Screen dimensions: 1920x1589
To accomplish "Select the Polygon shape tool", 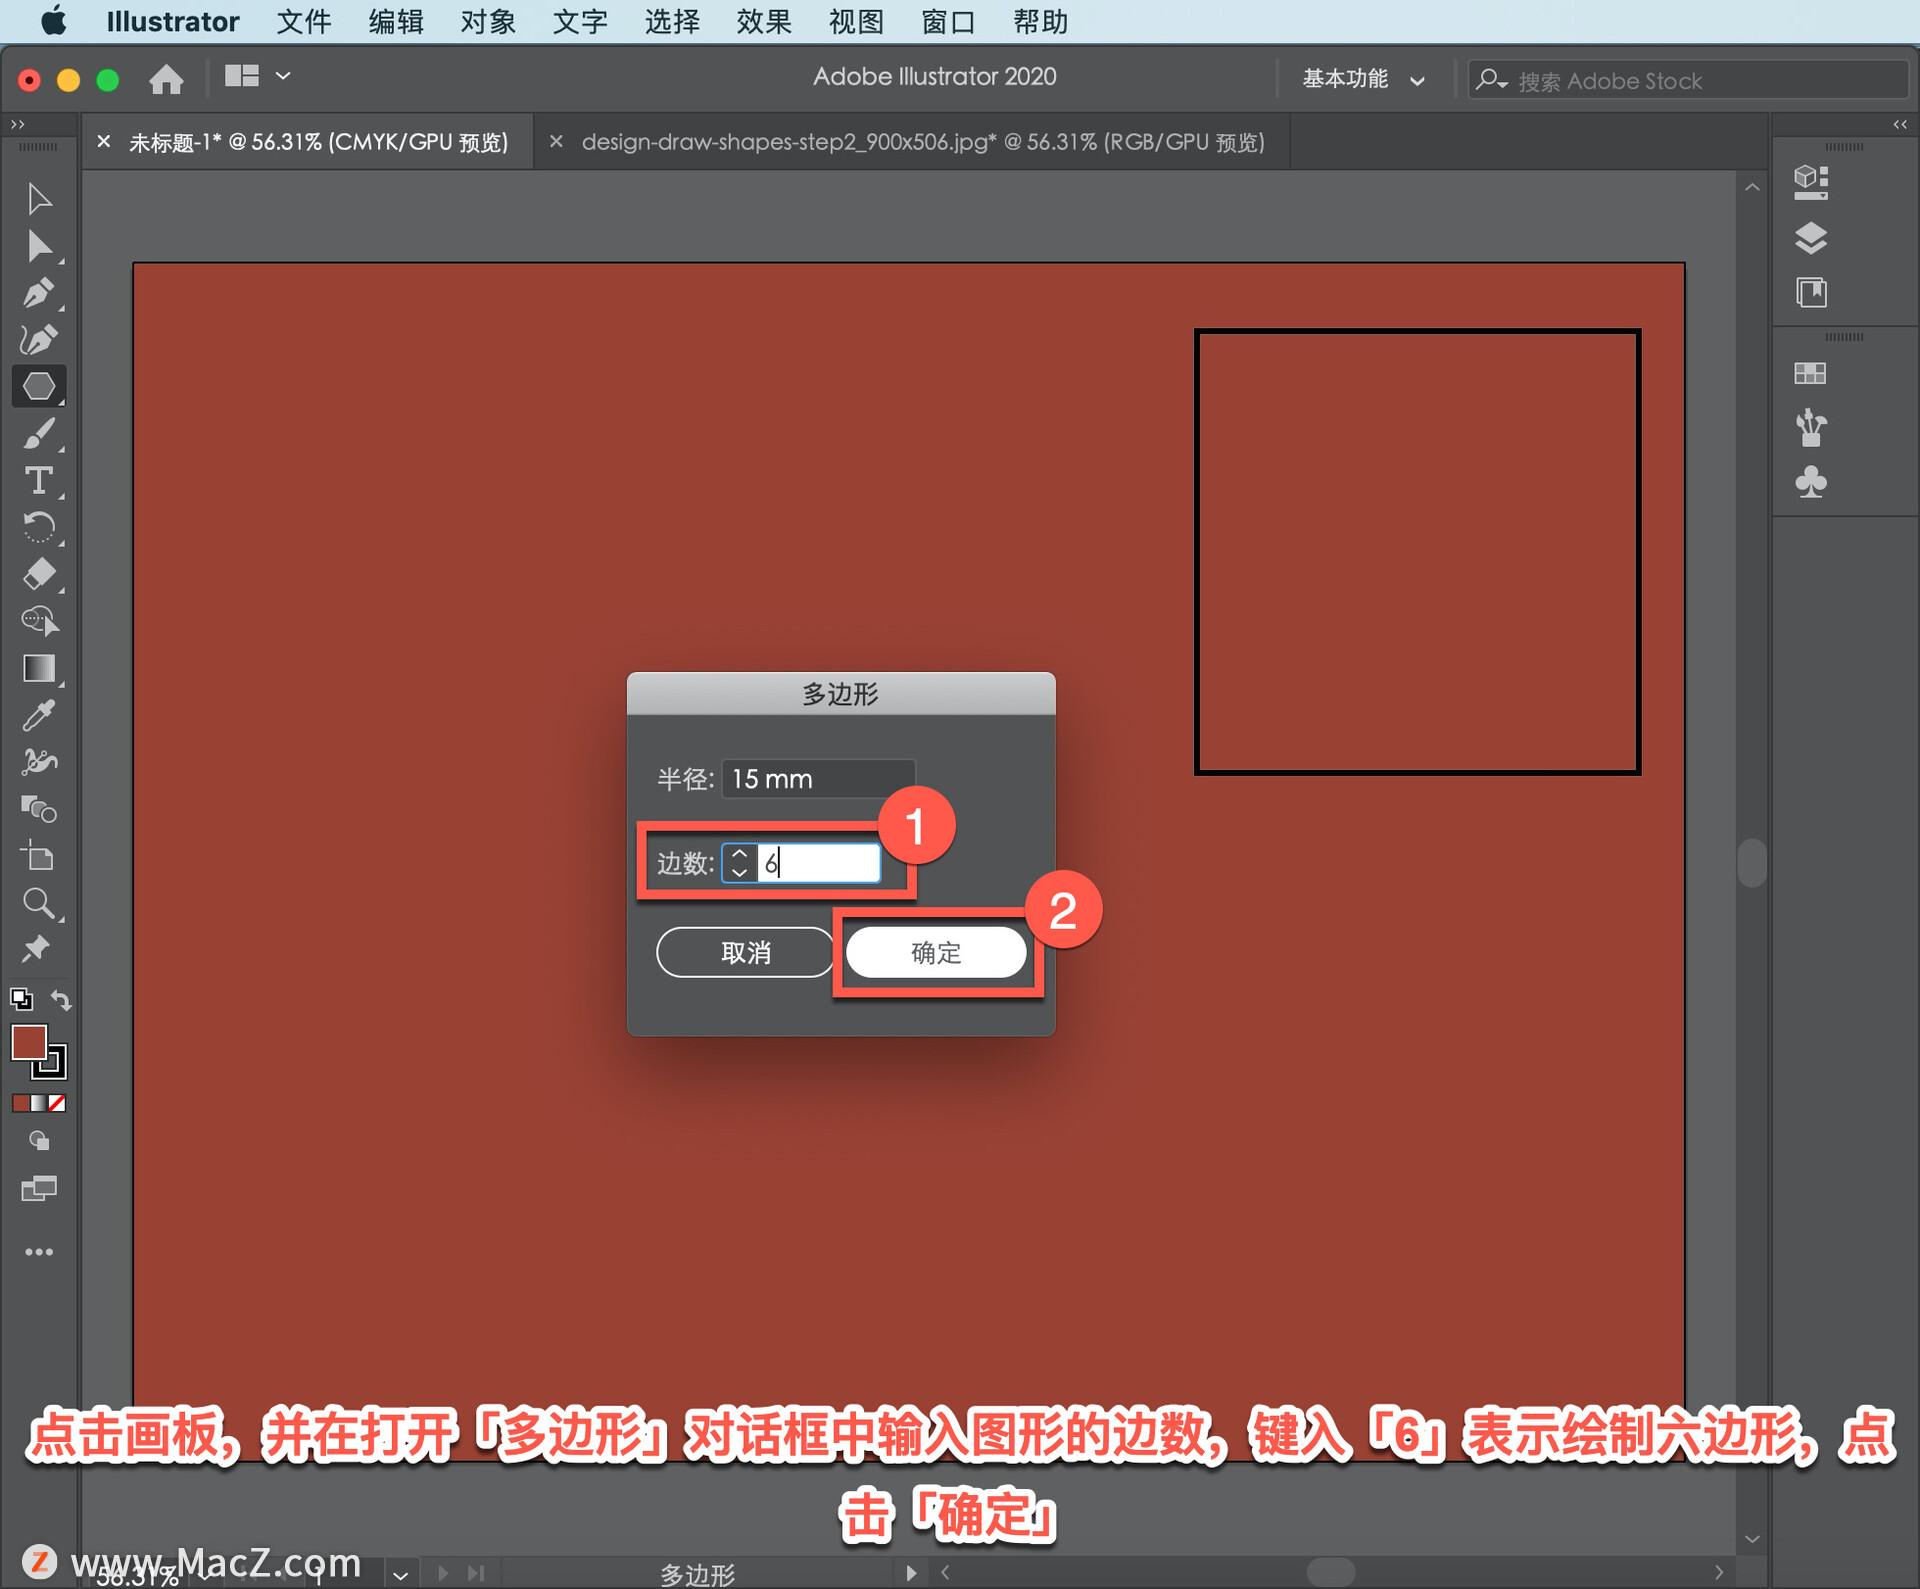I will point(39,386).
